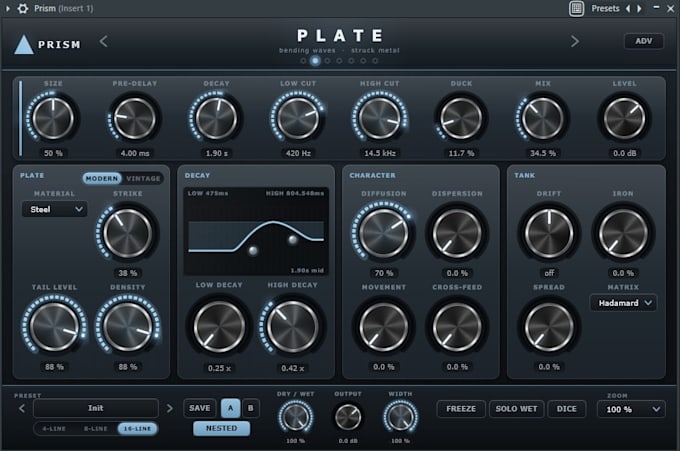The width and height of the screenshot is (680, 451).
Task: Select the B comparison slot
Action: (250, 408)
